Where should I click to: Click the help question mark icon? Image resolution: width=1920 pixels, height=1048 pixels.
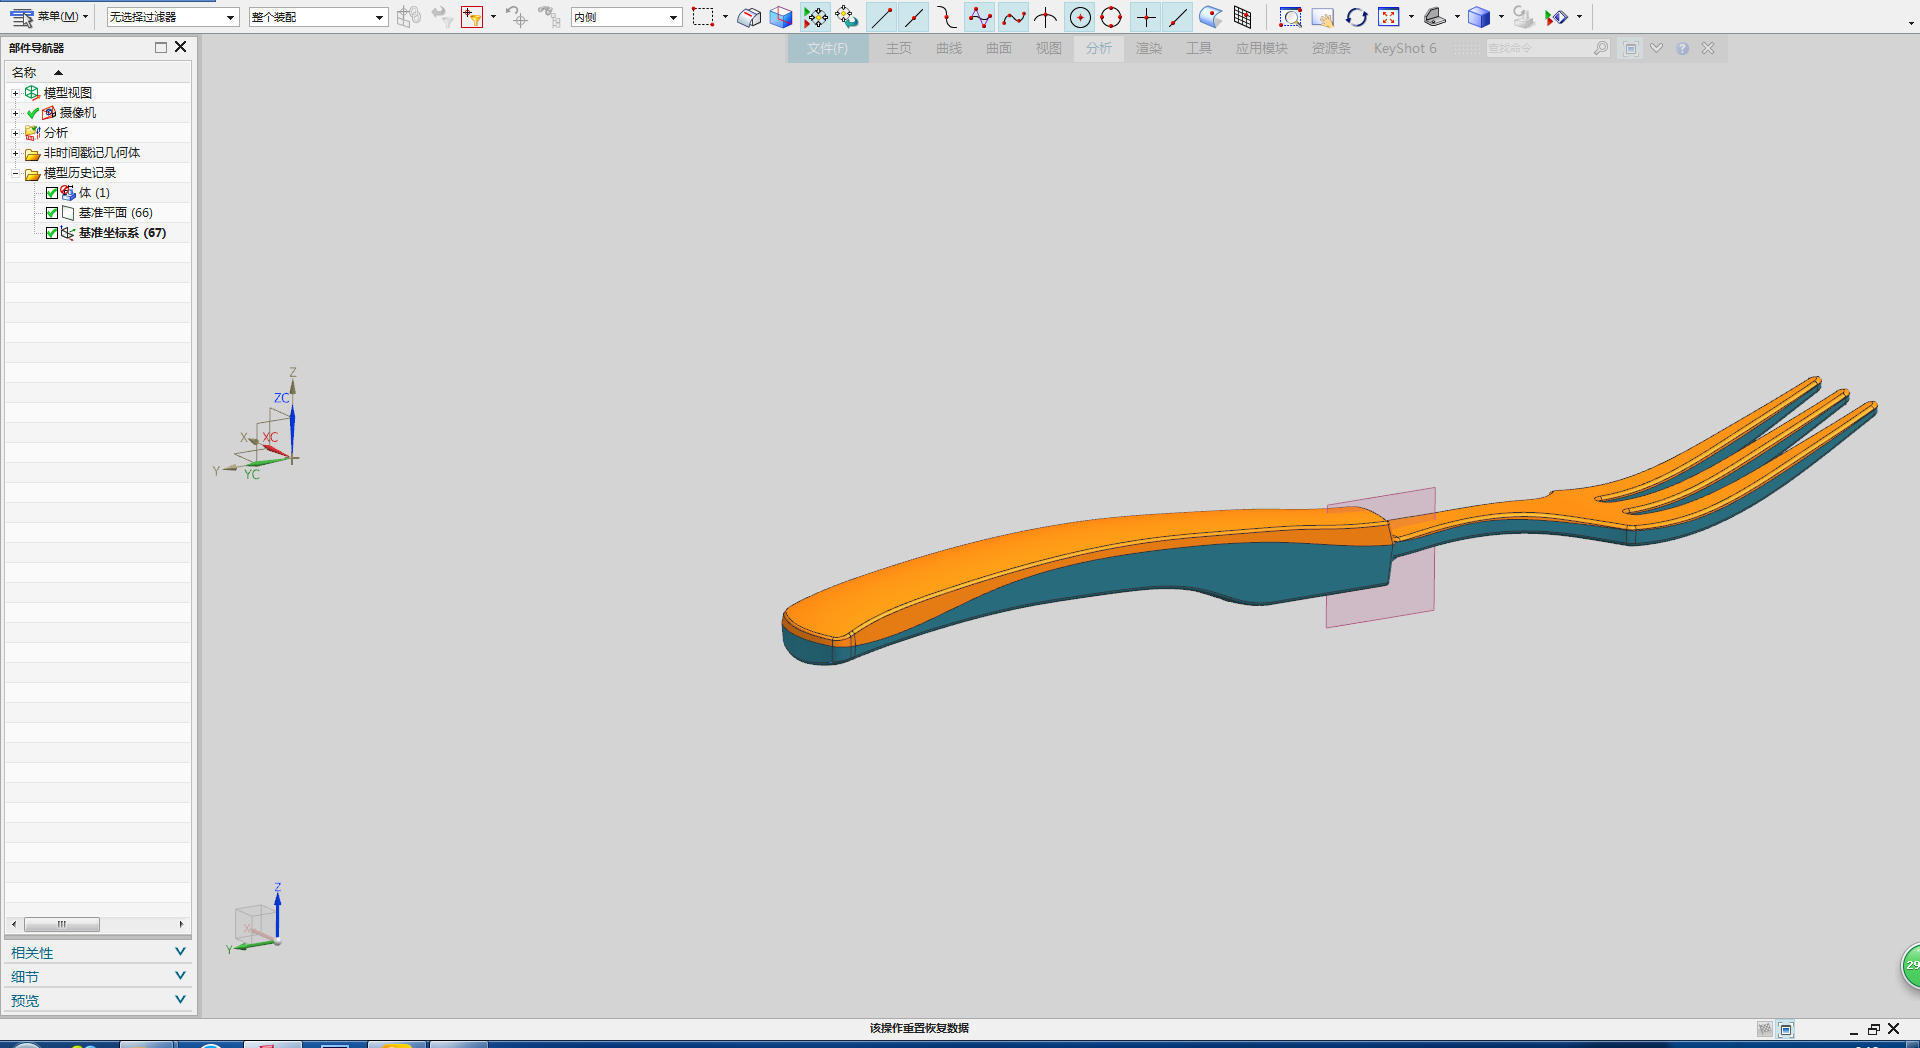[x=1683, y=48]
